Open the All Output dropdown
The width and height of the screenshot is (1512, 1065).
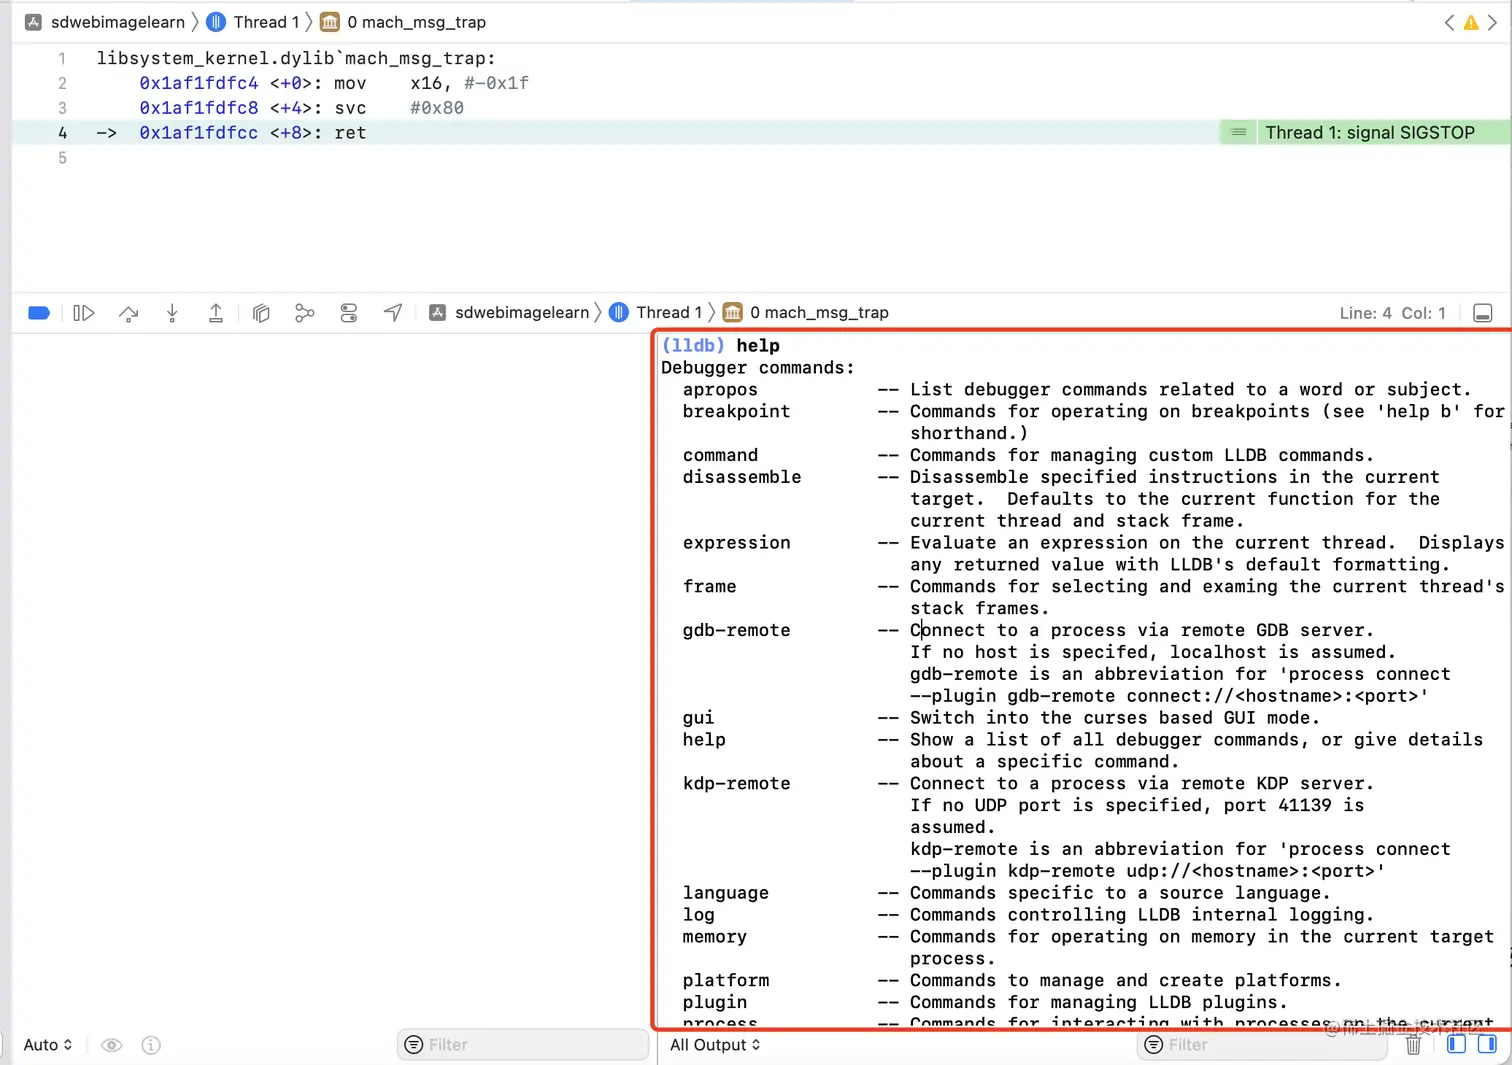click(x=715, y=1044)
